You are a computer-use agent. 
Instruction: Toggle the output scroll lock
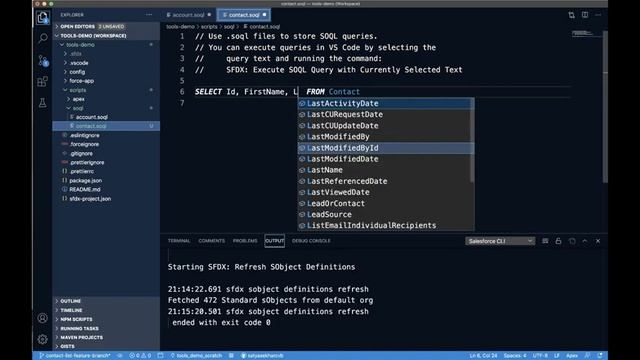click(558, 241)
